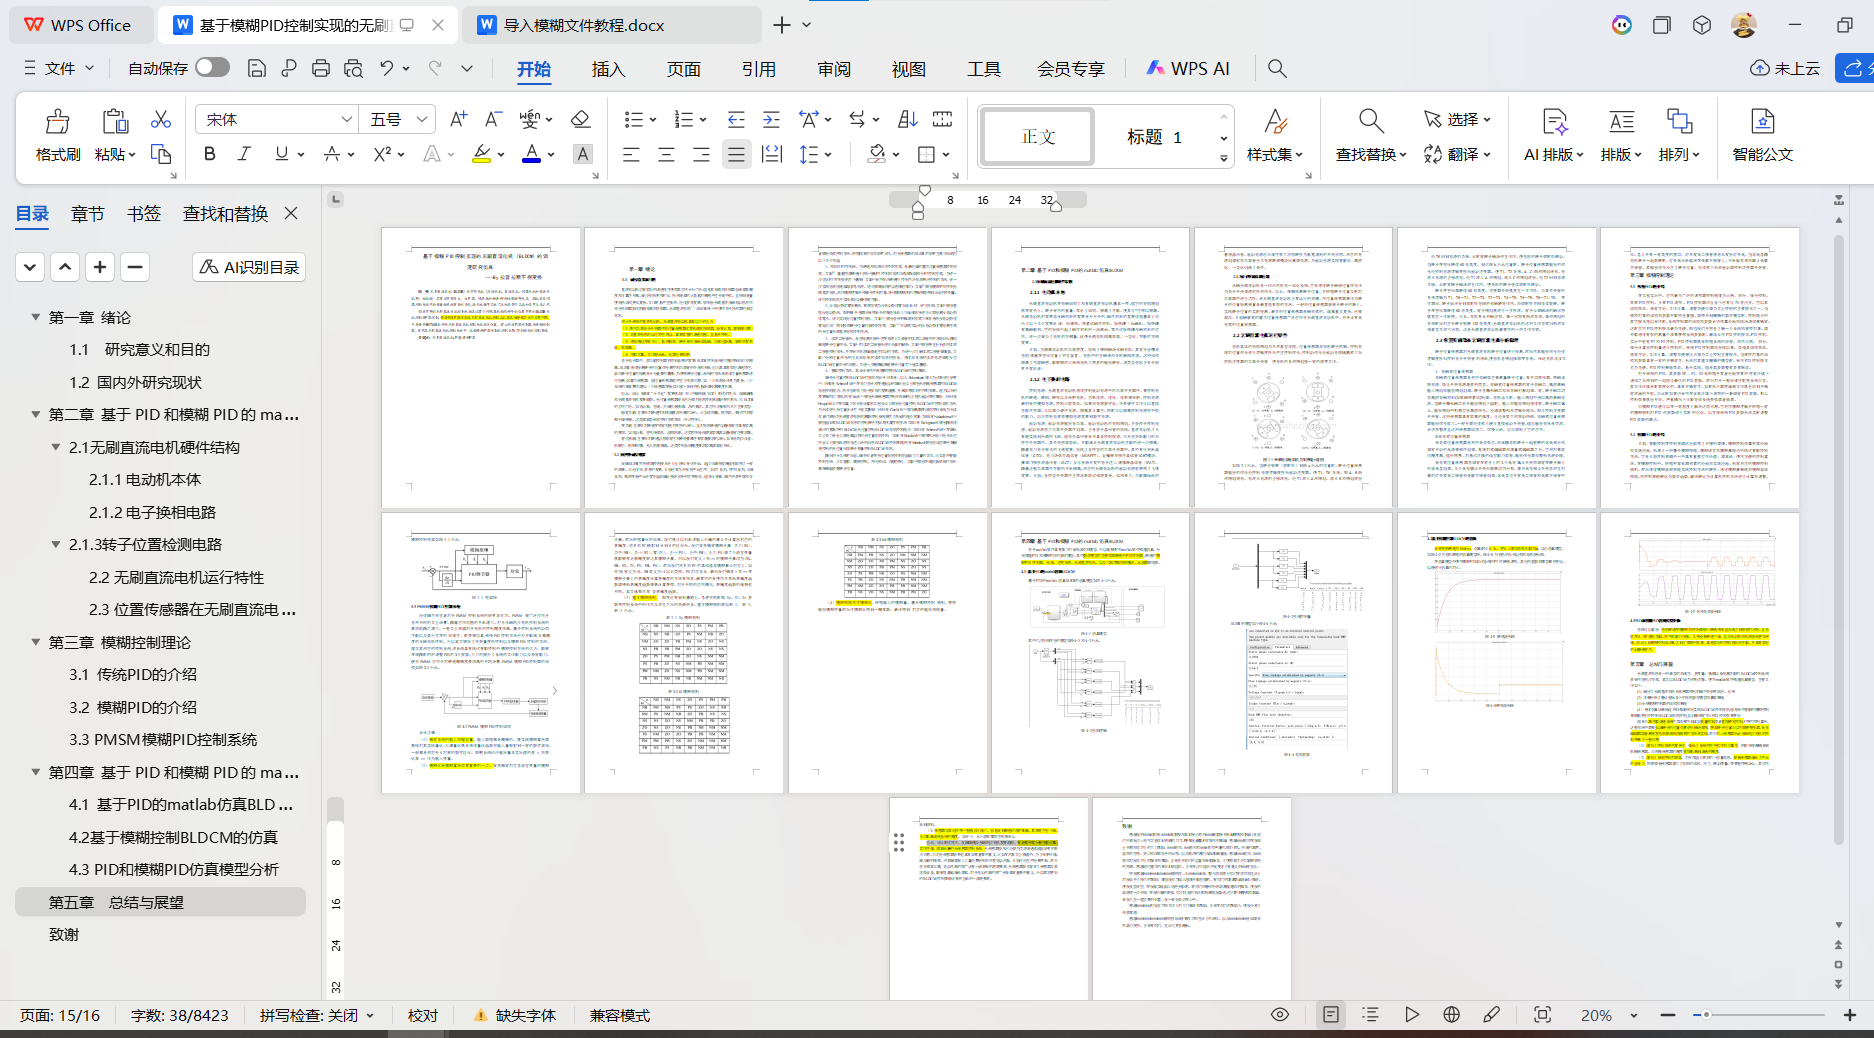Collapse the 第三章 模糊控制理论 outline node
The height and width of the screenshot is (1038, 1874).
pos(36,642)
